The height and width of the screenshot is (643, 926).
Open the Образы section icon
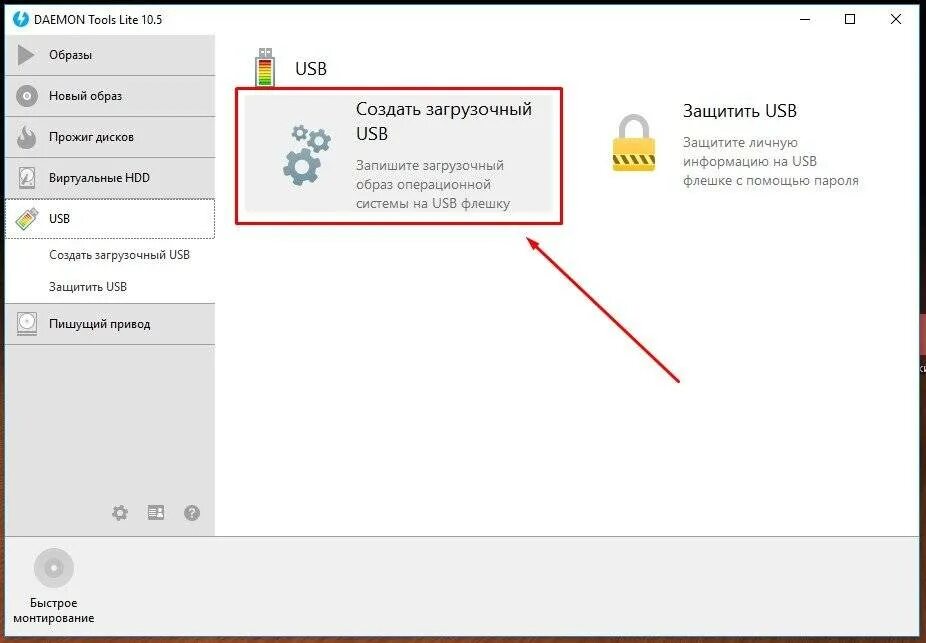point(25,55)
